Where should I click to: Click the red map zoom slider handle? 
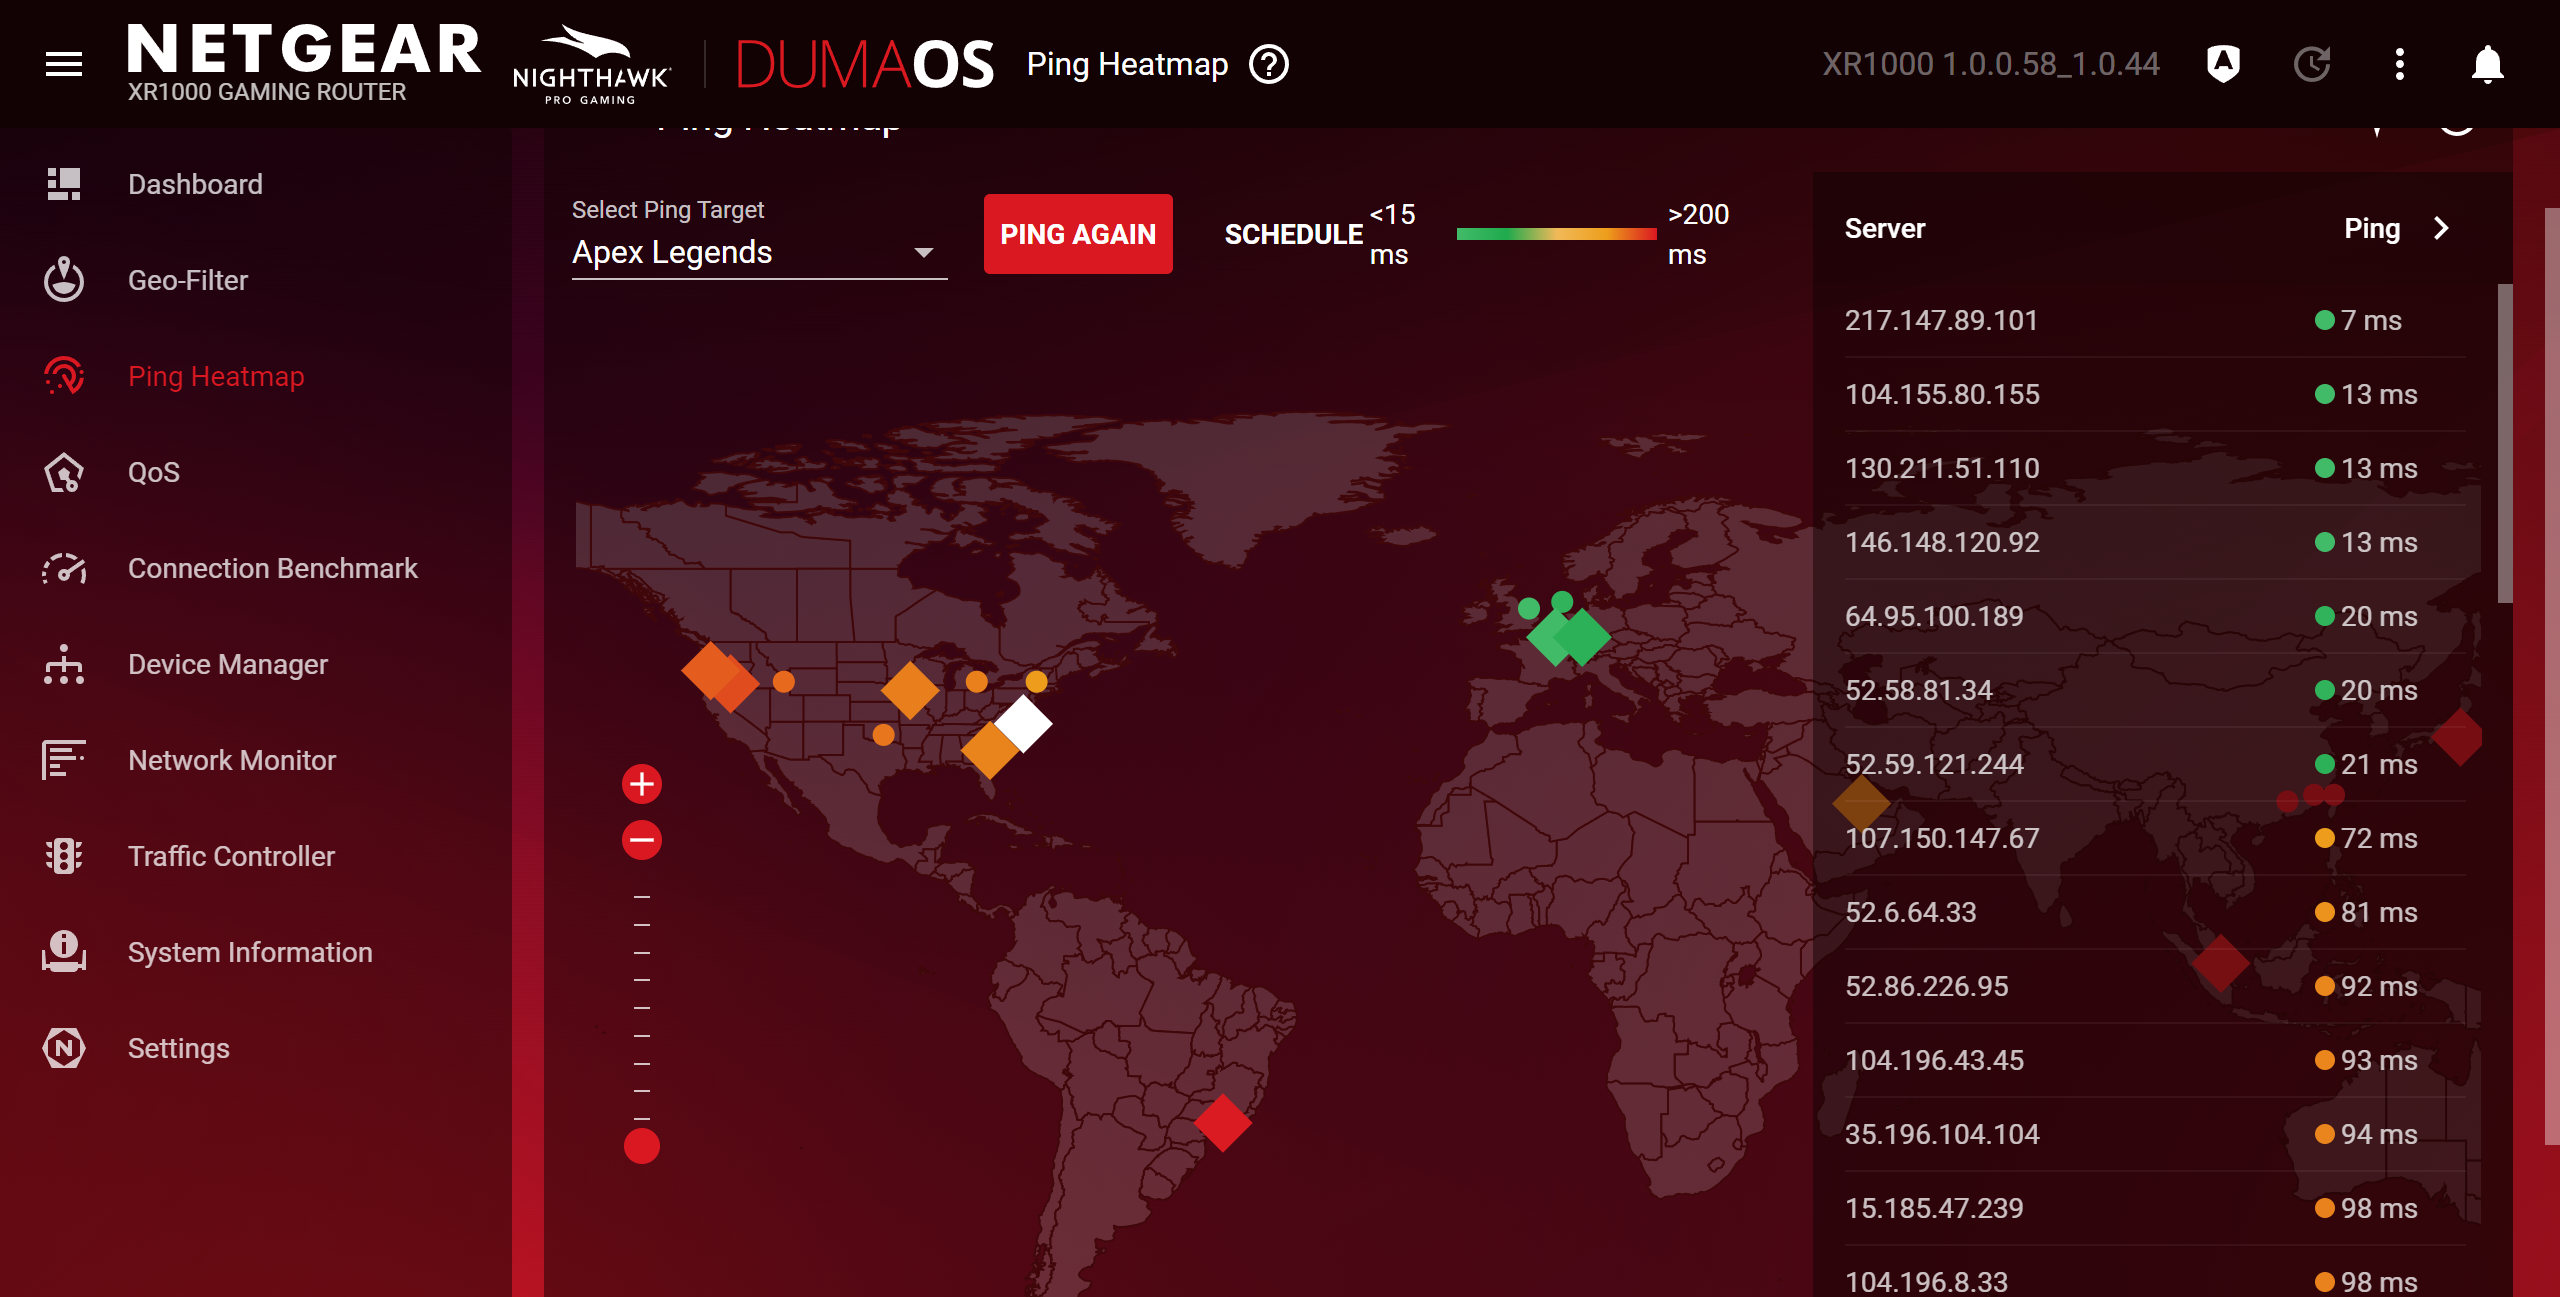[642, 1146]
